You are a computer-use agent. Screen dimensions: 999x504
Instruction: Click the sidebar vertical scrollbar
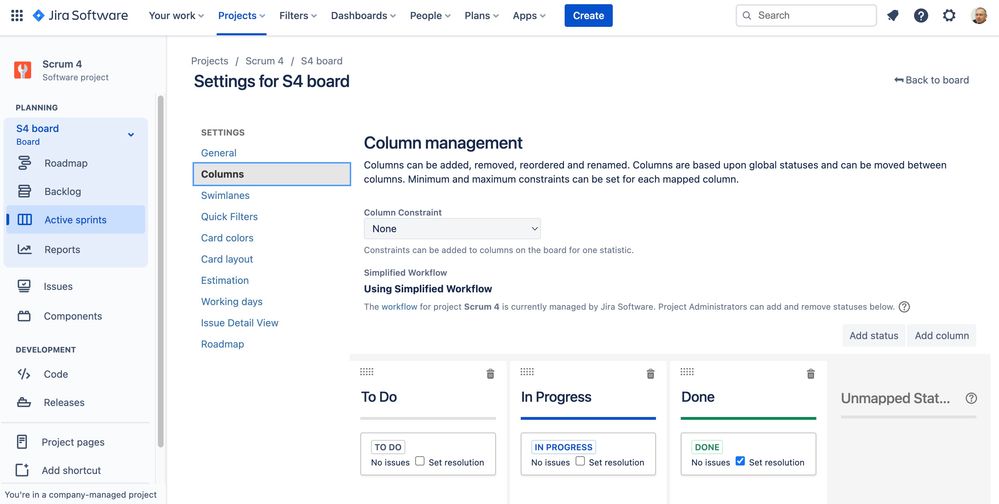[x=161, y=271]
